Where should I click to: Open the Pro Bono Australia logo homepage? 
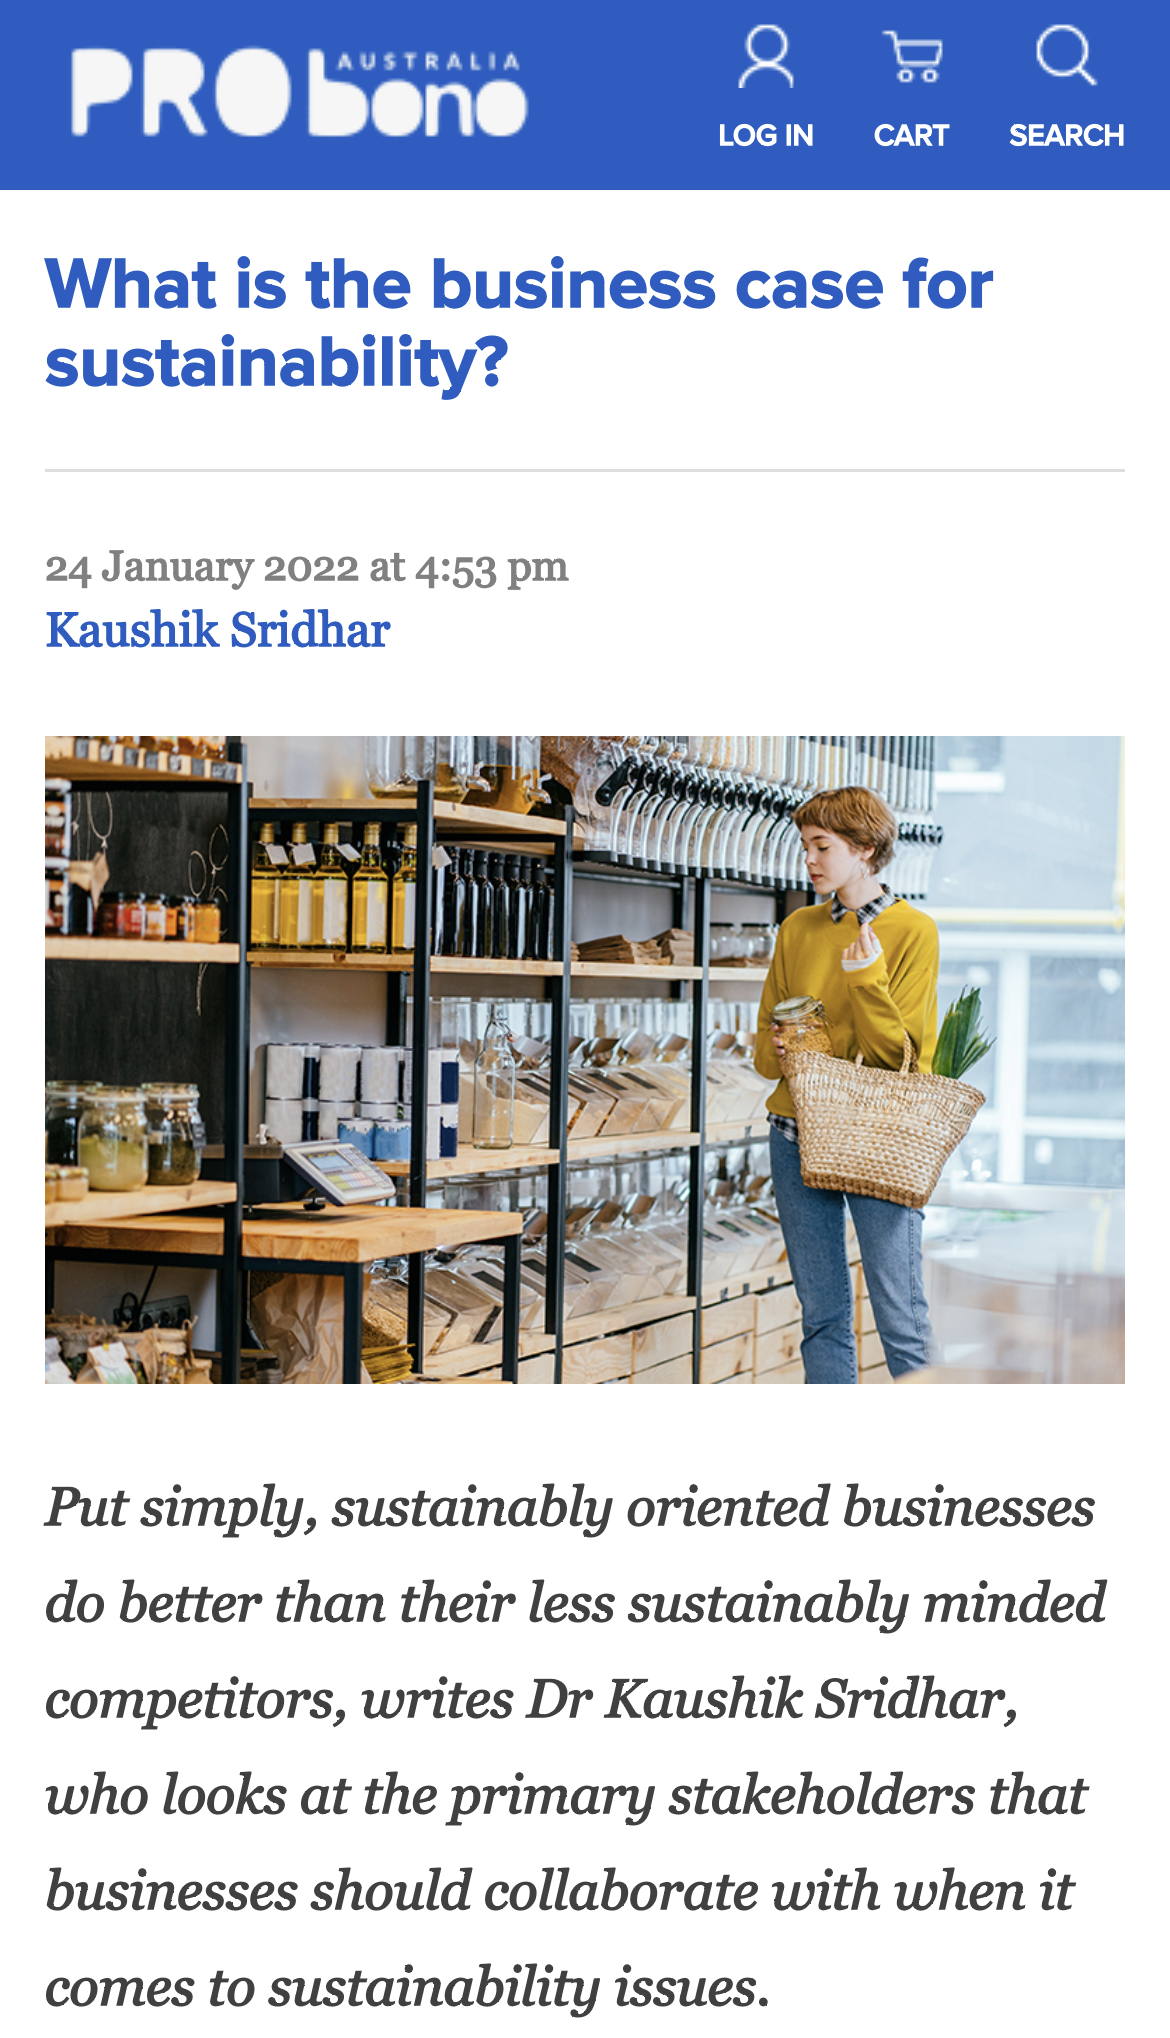click(x=298, y=93)
